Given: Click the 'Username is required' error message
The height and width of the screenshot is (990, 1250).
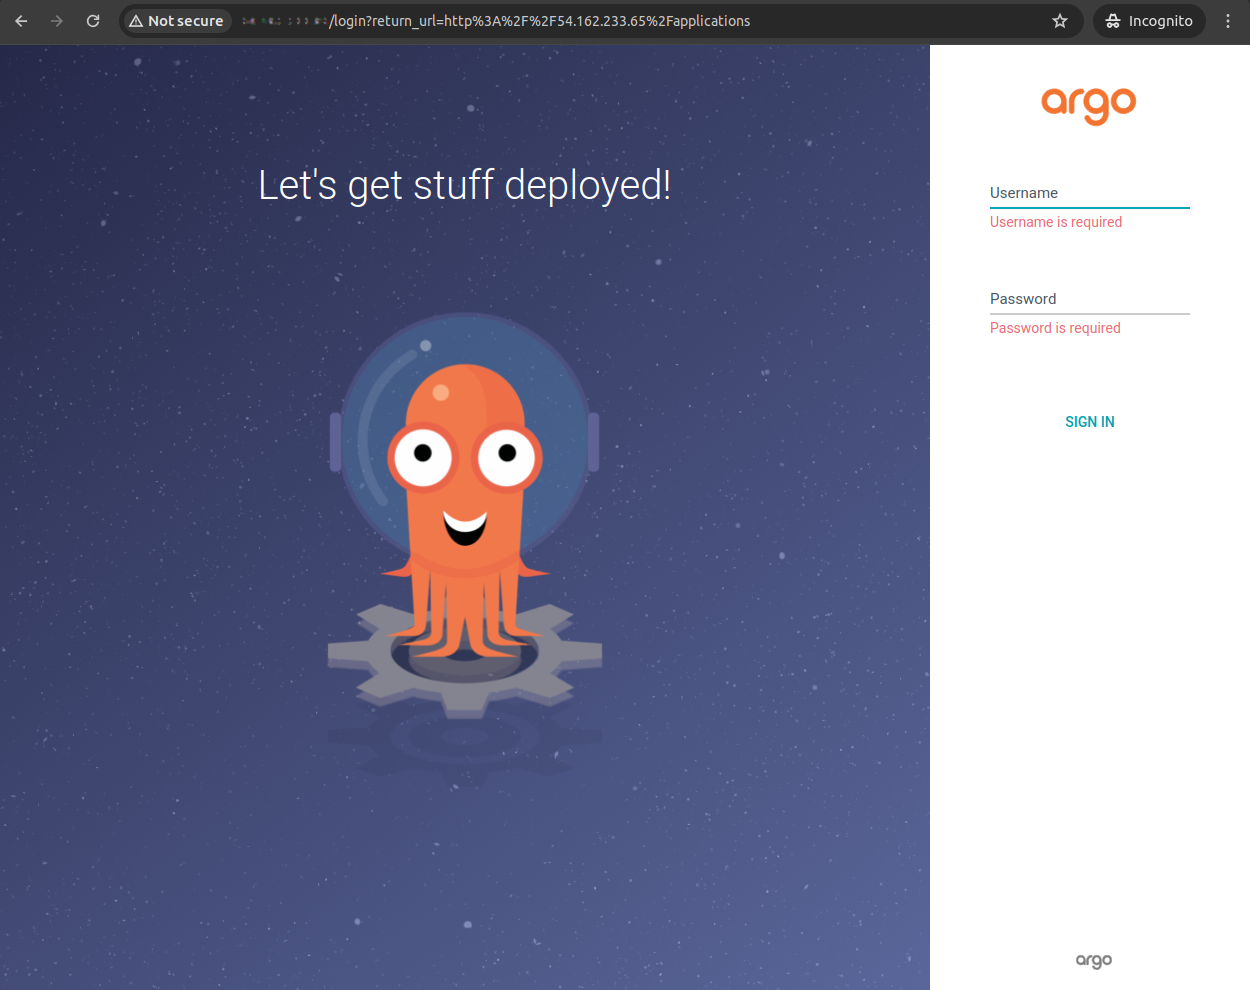Looking at the screenshot, I should coord(1055,221).
